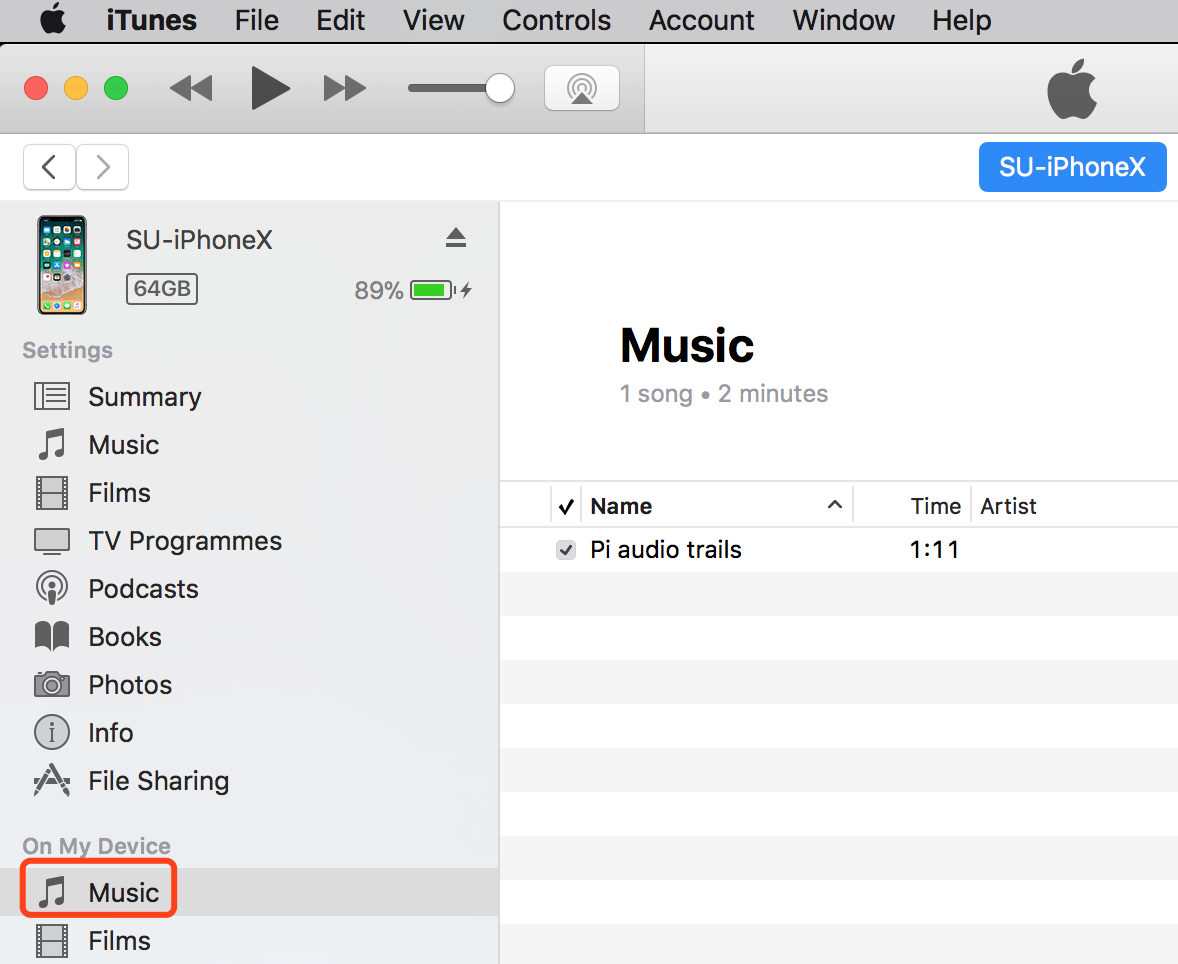Click the 1:11 time value
This screenshot has width=1178, height=964.
[x=934, y=550]
